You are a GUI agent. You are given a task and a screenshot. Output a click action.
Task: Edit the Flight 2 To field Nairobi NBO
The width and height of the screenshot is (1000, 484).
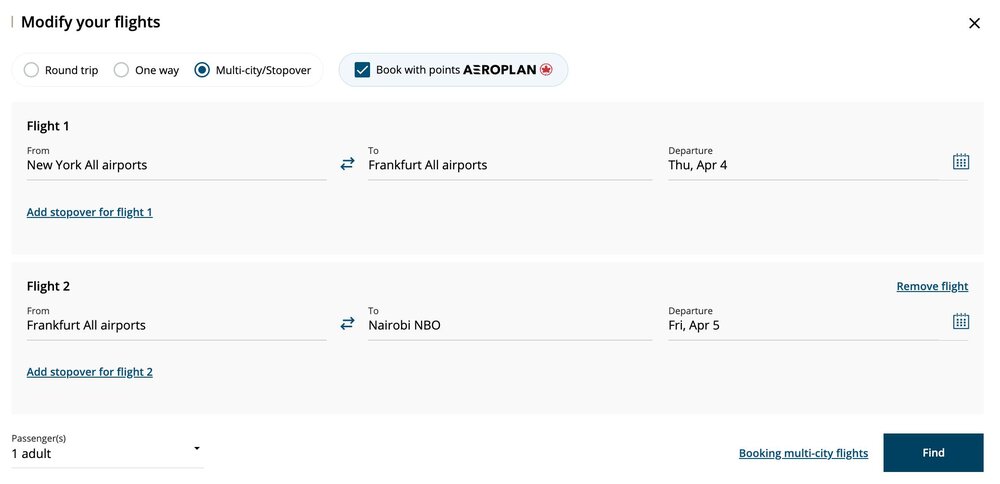pyautogui.click(x=510, y=325)
